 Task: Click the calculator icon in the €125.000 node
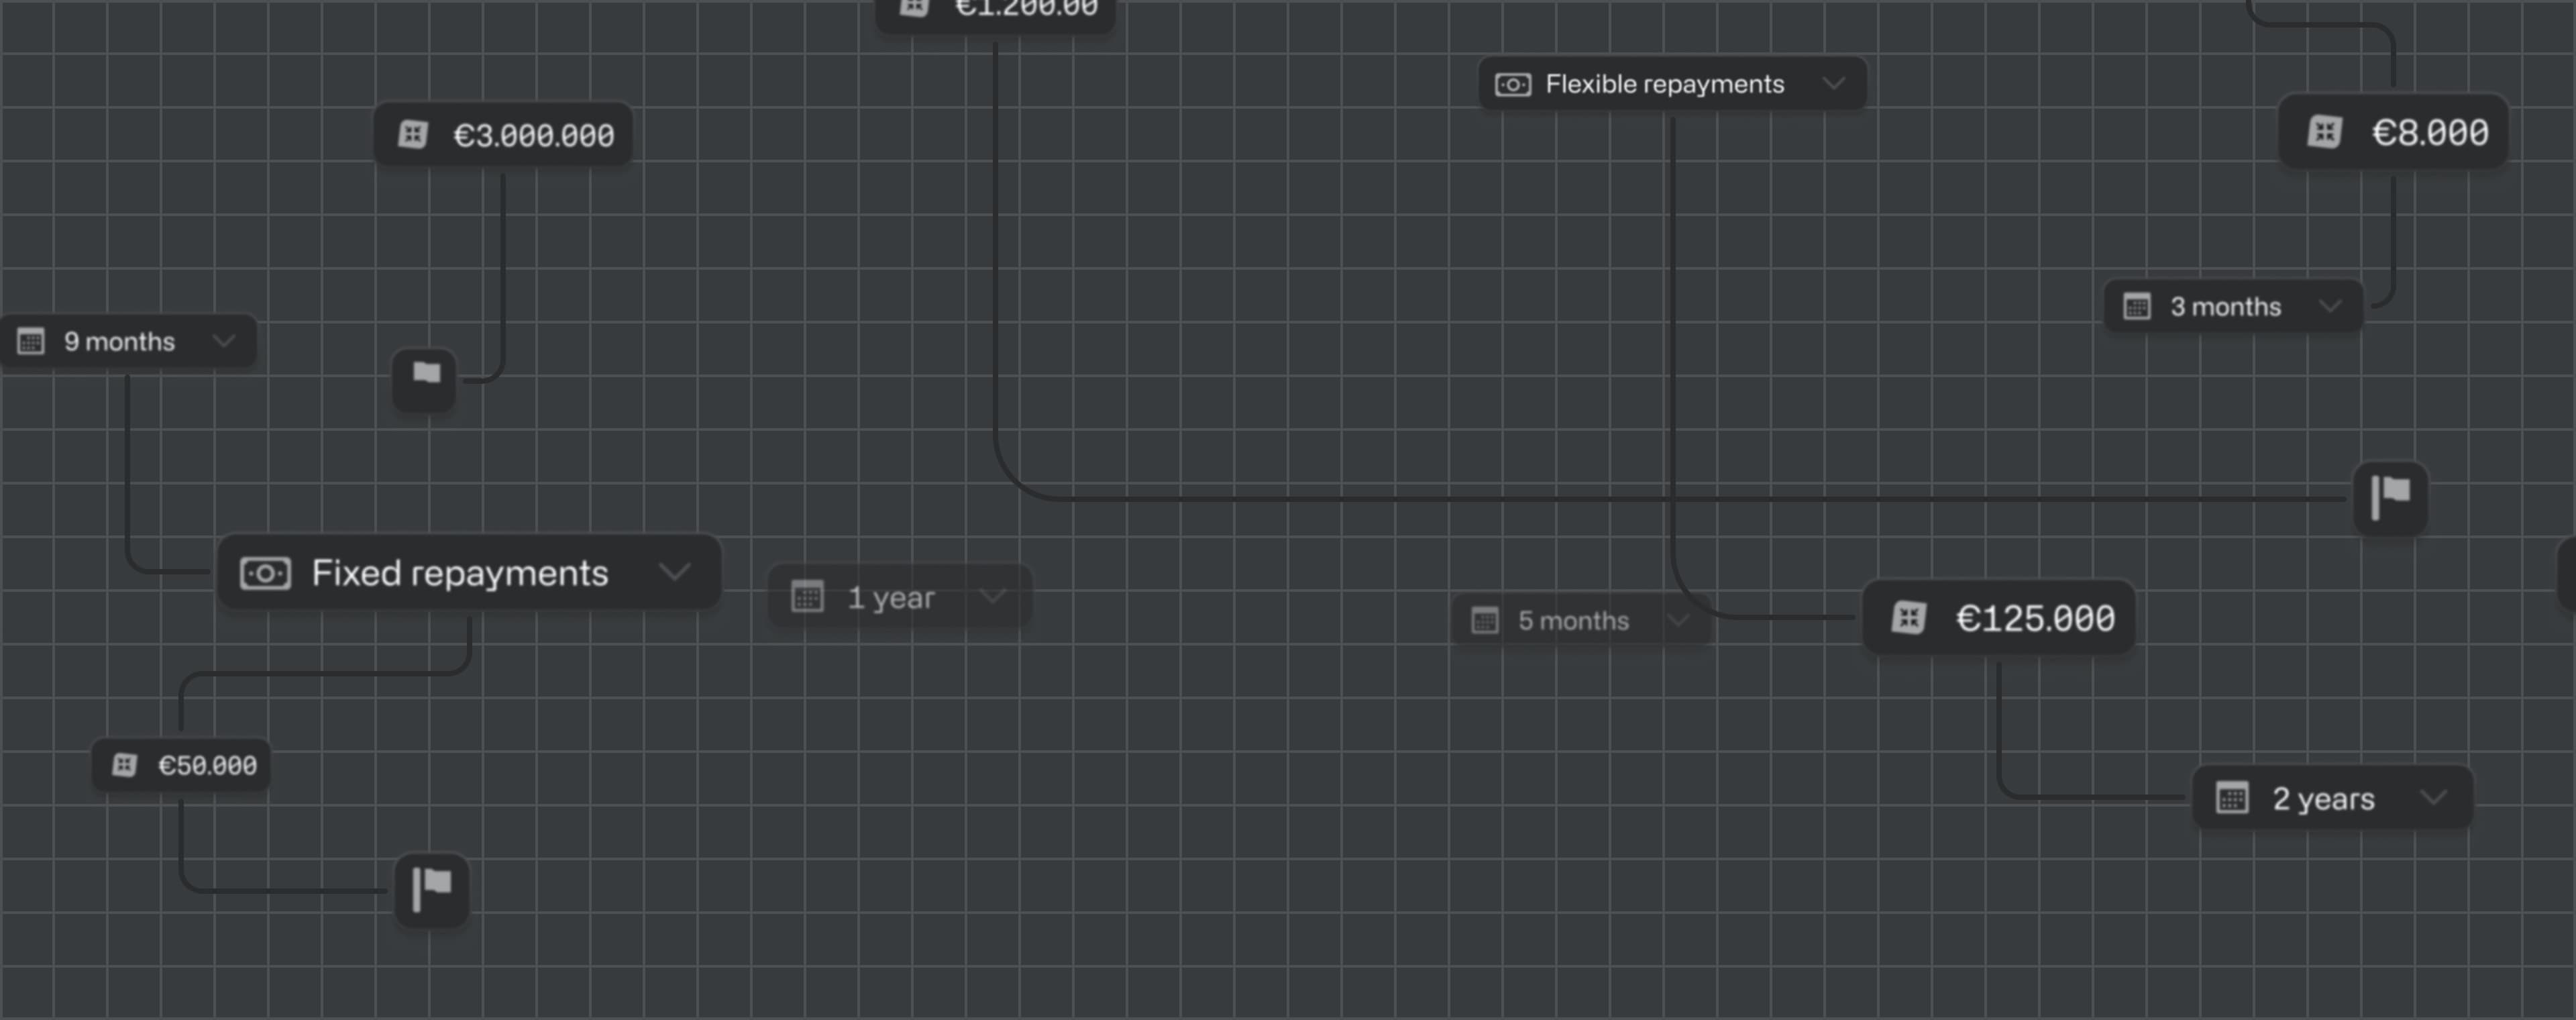coord(1908,618)
